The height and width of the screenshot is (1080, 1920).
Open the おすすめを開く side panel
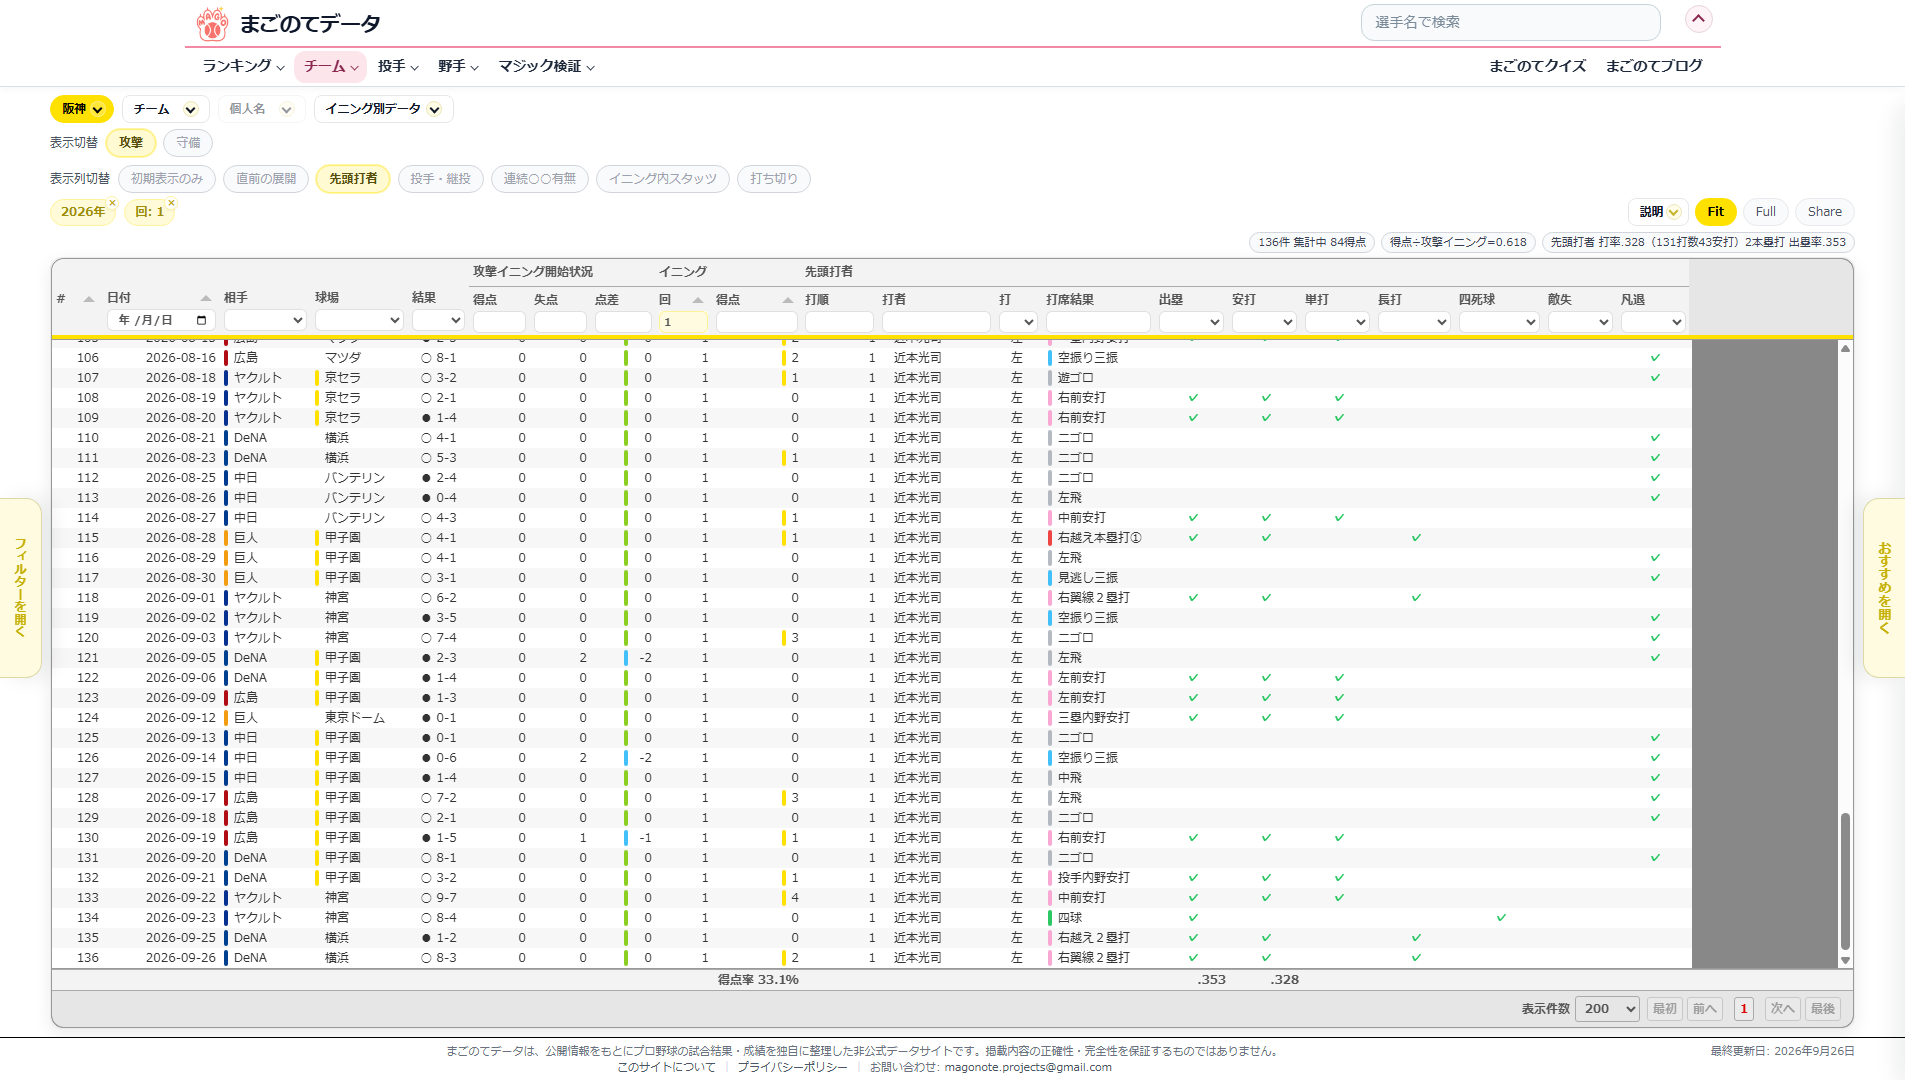pyautogui.click(x=1884, y=588)
